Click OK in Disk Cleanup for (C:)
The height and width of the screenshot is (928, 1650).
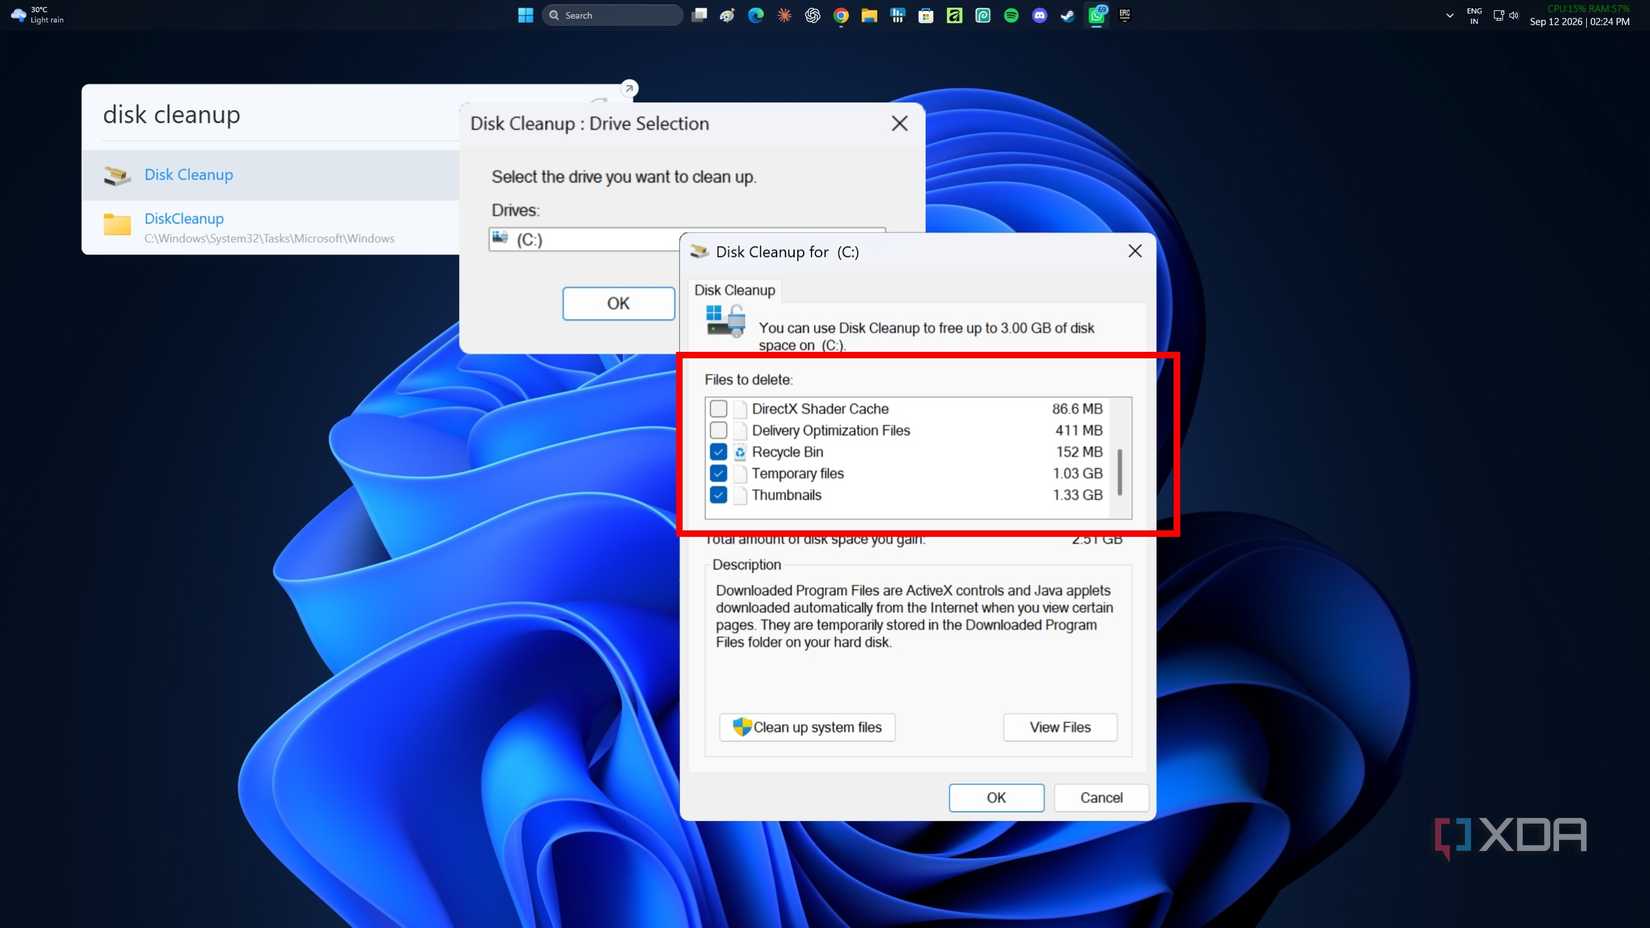pos(996,797)
